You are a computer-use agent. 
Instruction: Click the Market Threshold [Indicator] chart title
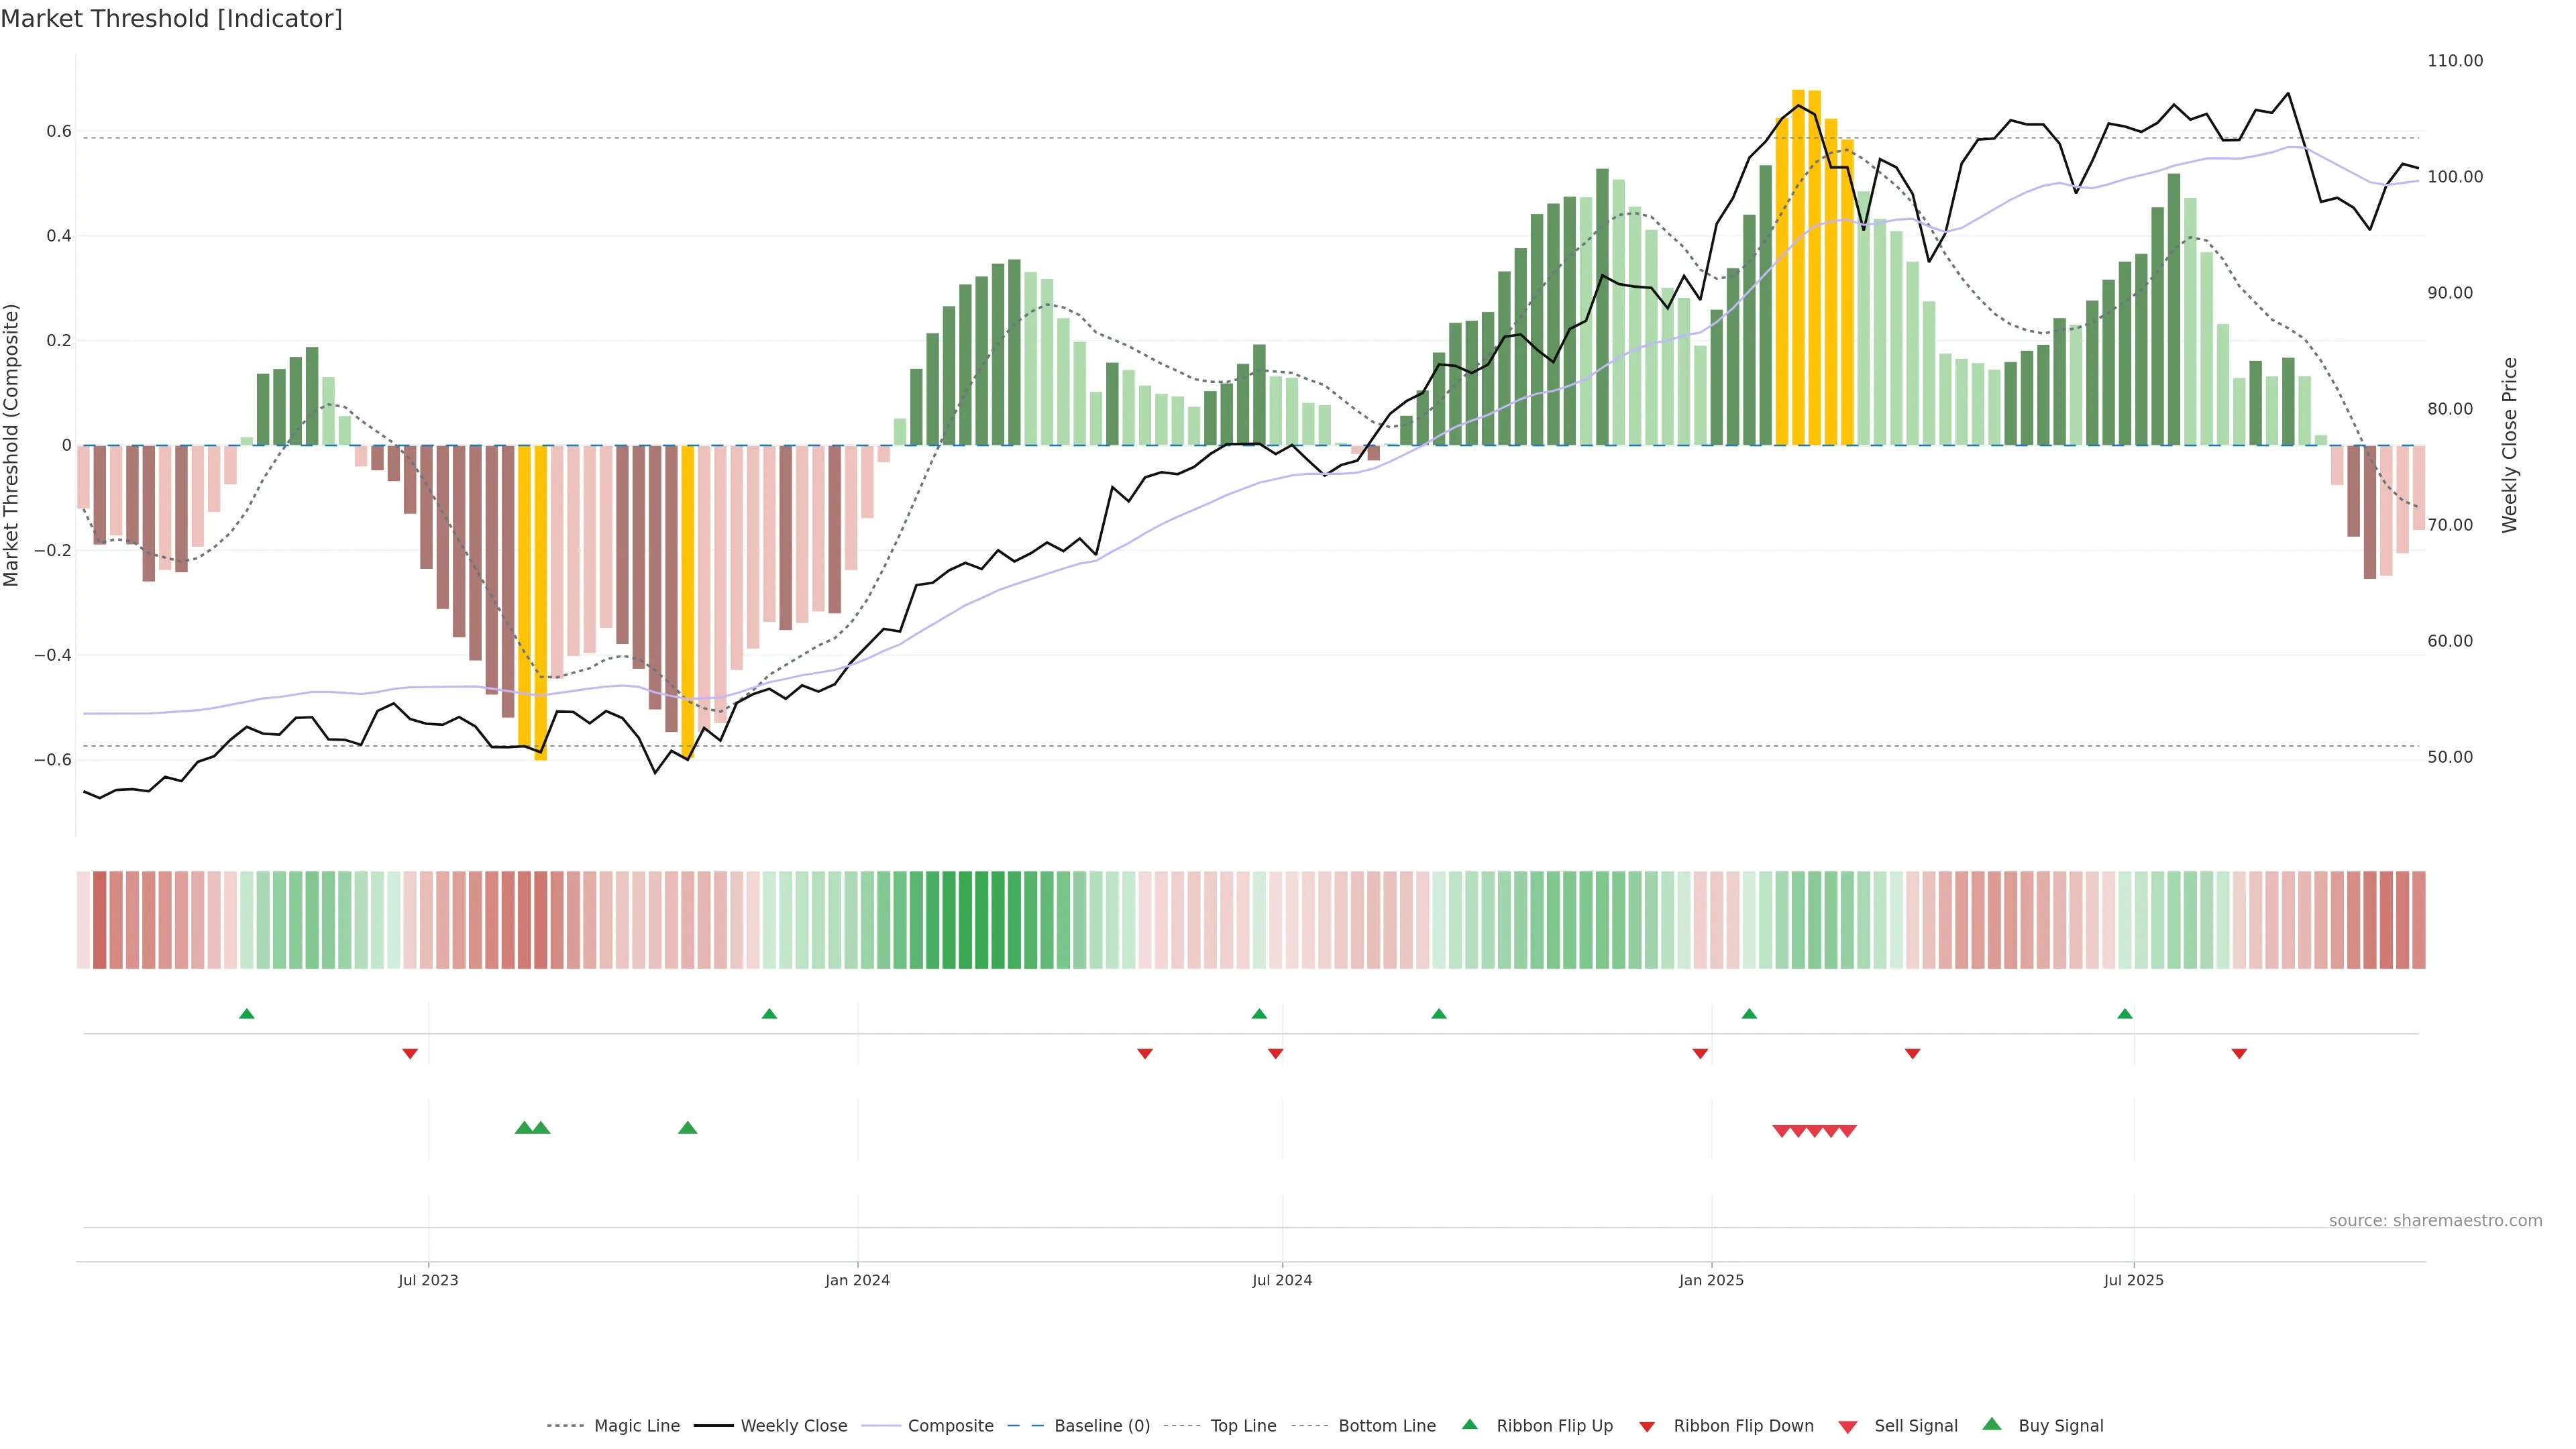pos(171,19)
